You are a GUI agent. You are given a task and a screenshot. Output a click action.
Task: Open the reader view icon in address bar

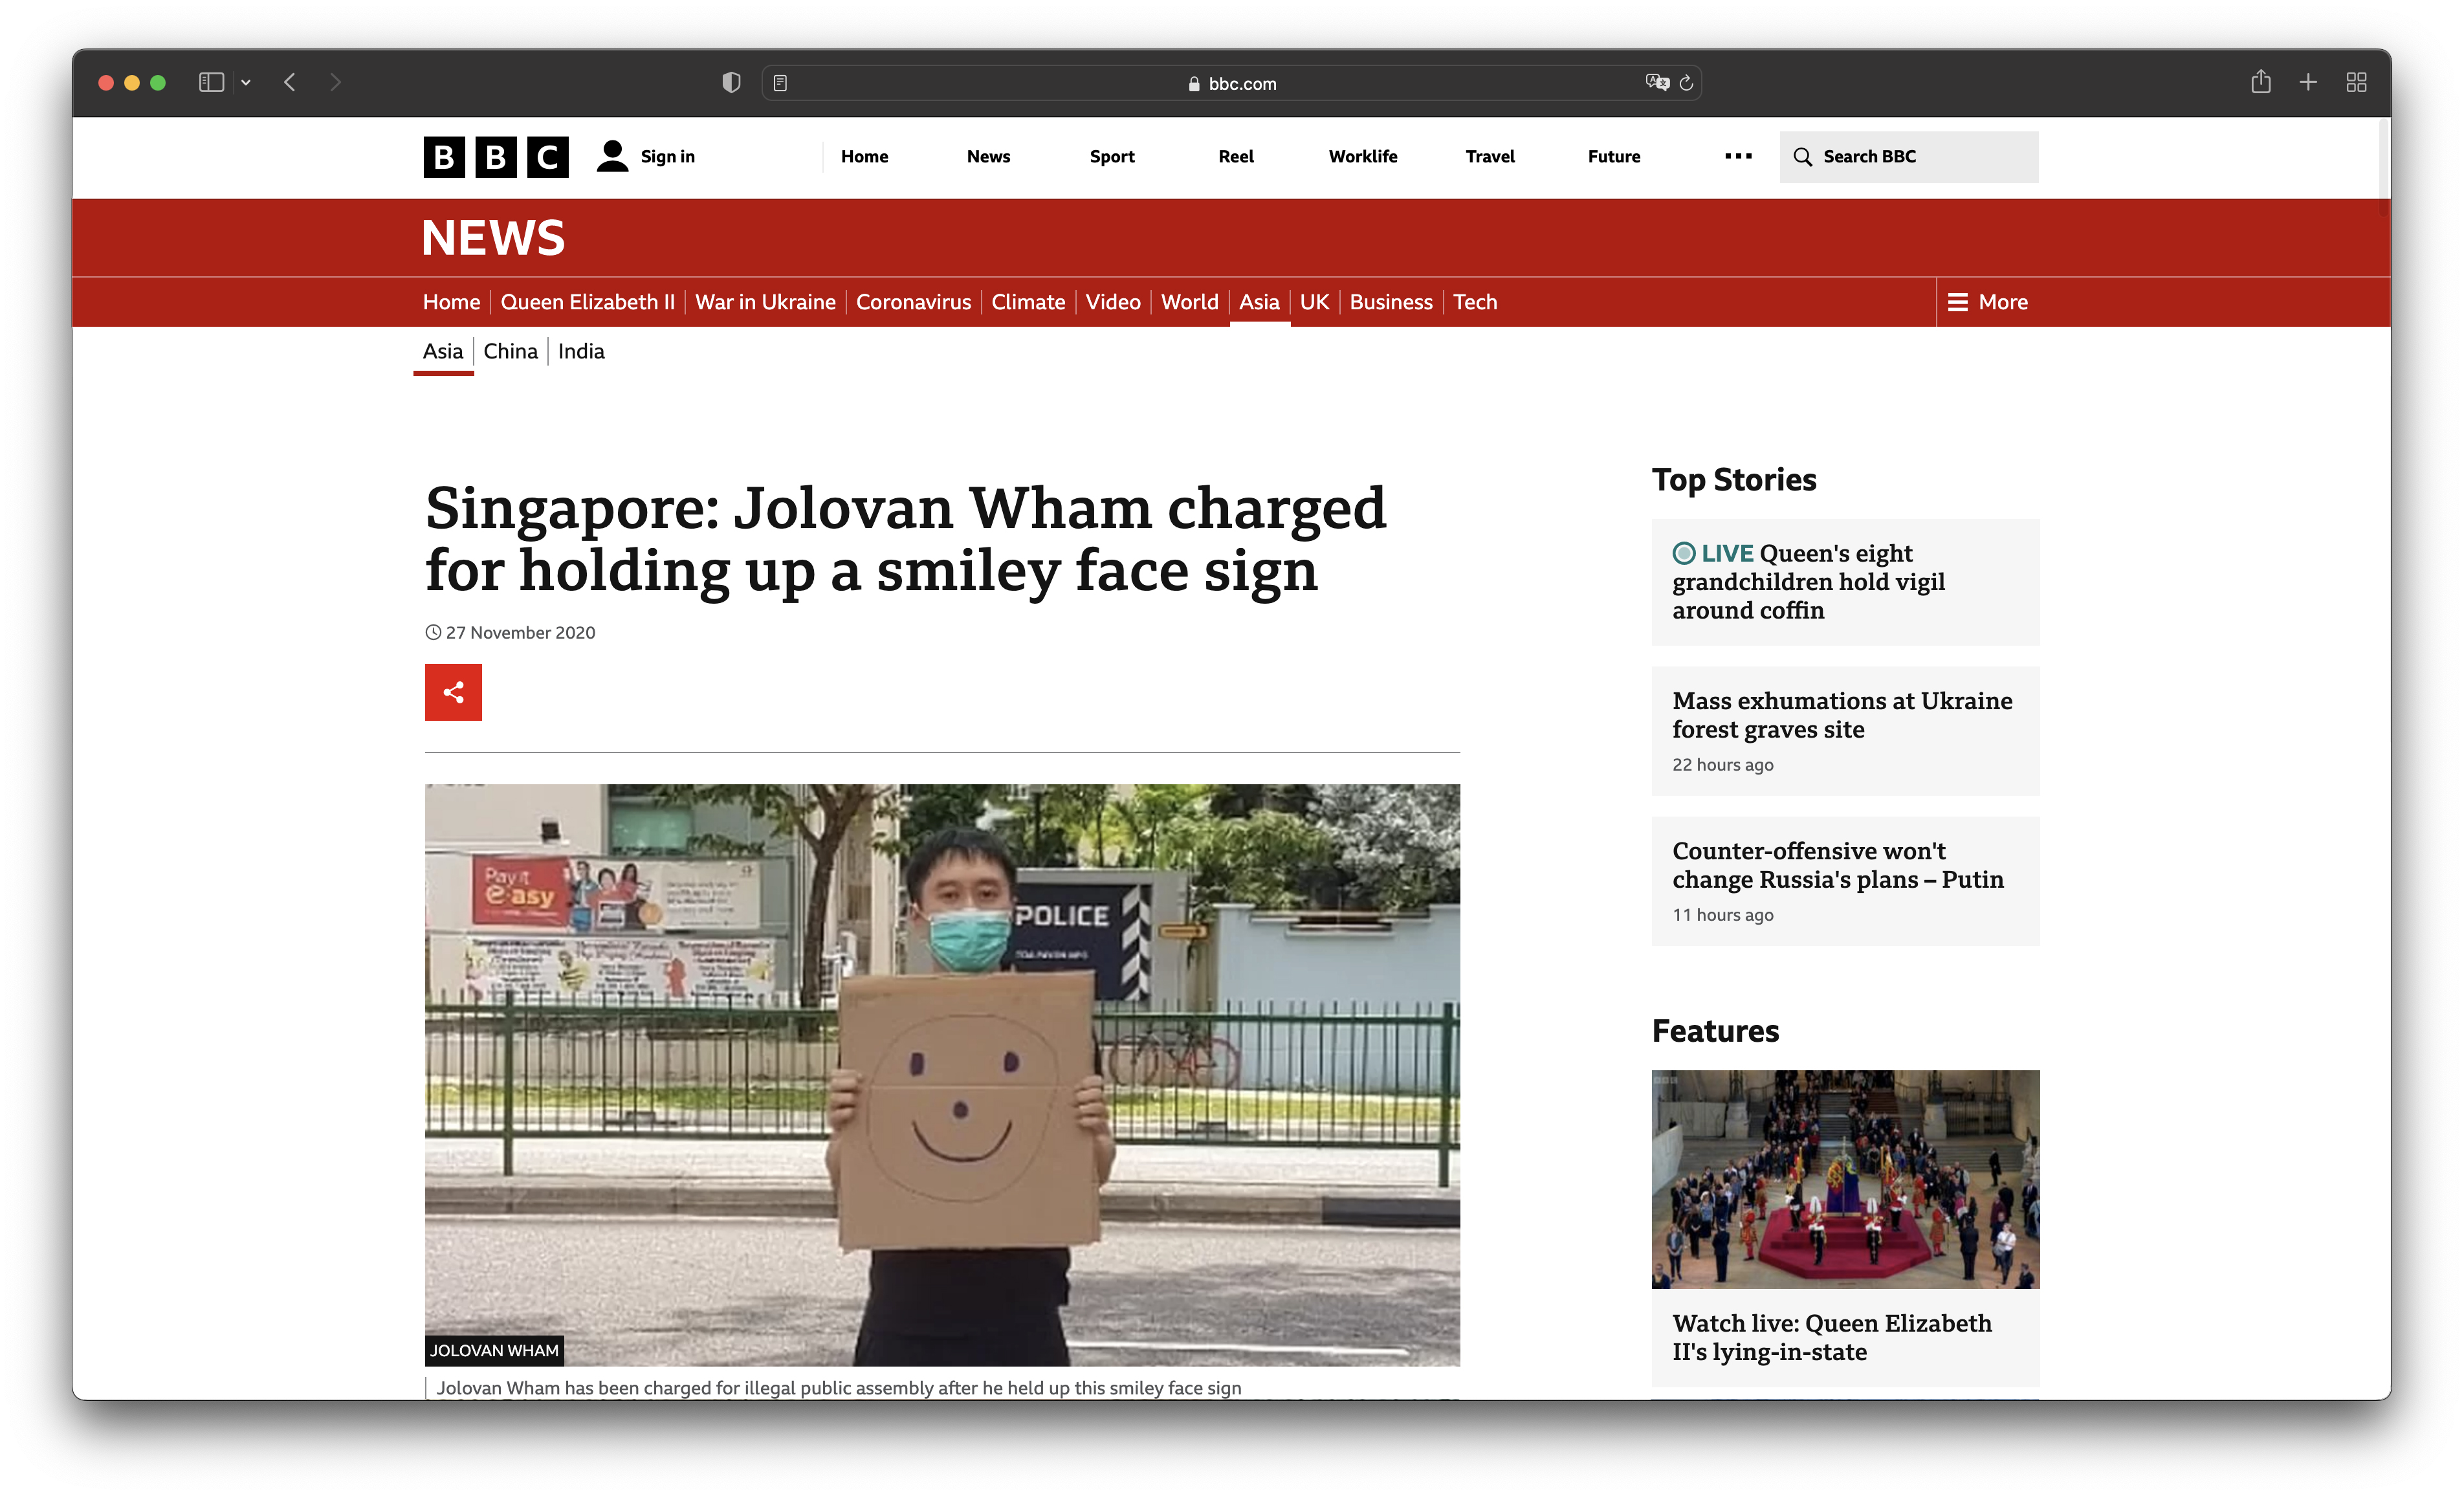pos(780,83)
